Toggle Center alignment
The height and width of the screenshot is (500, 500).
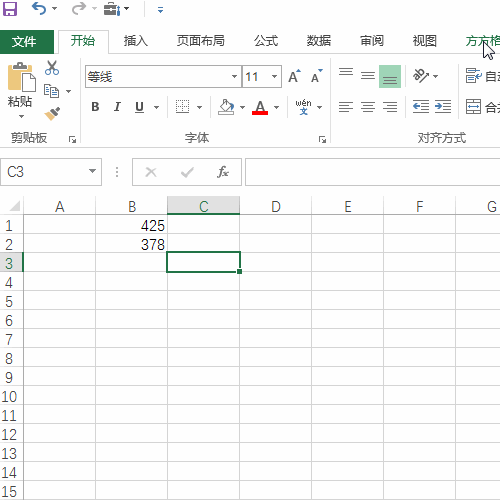point(368,107)
